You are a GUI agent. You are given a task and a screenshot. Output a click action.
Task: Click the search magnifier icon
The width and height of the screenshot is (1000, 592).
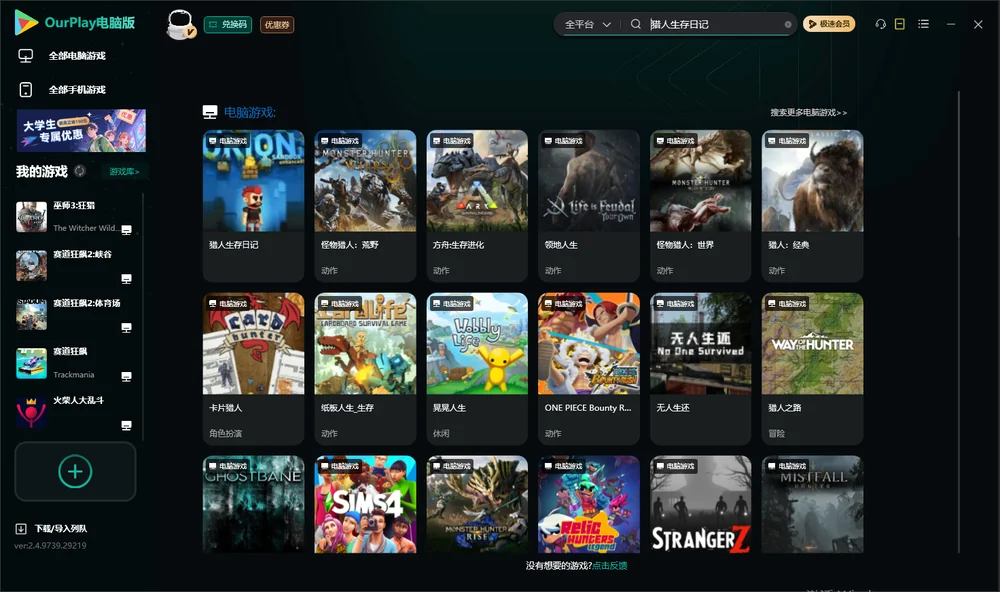[x=635, y=24]
